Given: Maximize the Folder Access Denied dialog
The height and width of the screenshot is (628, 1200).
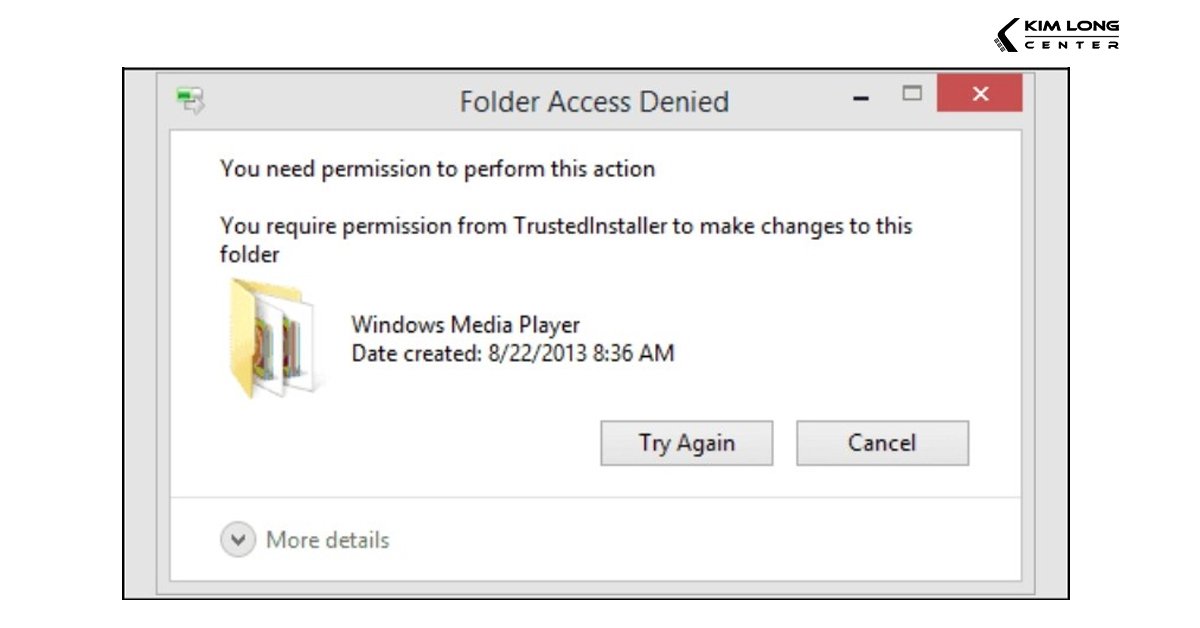Looking at the screenshot, I should [x=911, y=94].
